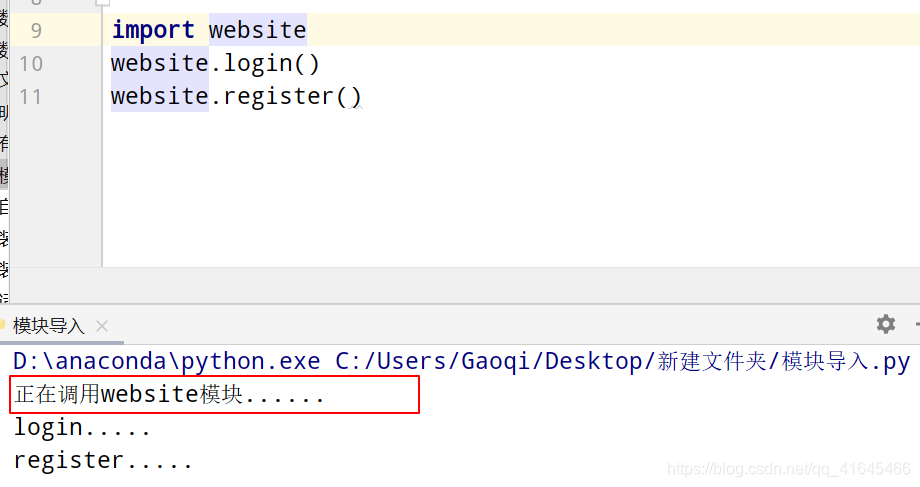This screenshot has height=487, width=920.
Task: Click the 正在调用website模块 output line
Action: (169, 394)
